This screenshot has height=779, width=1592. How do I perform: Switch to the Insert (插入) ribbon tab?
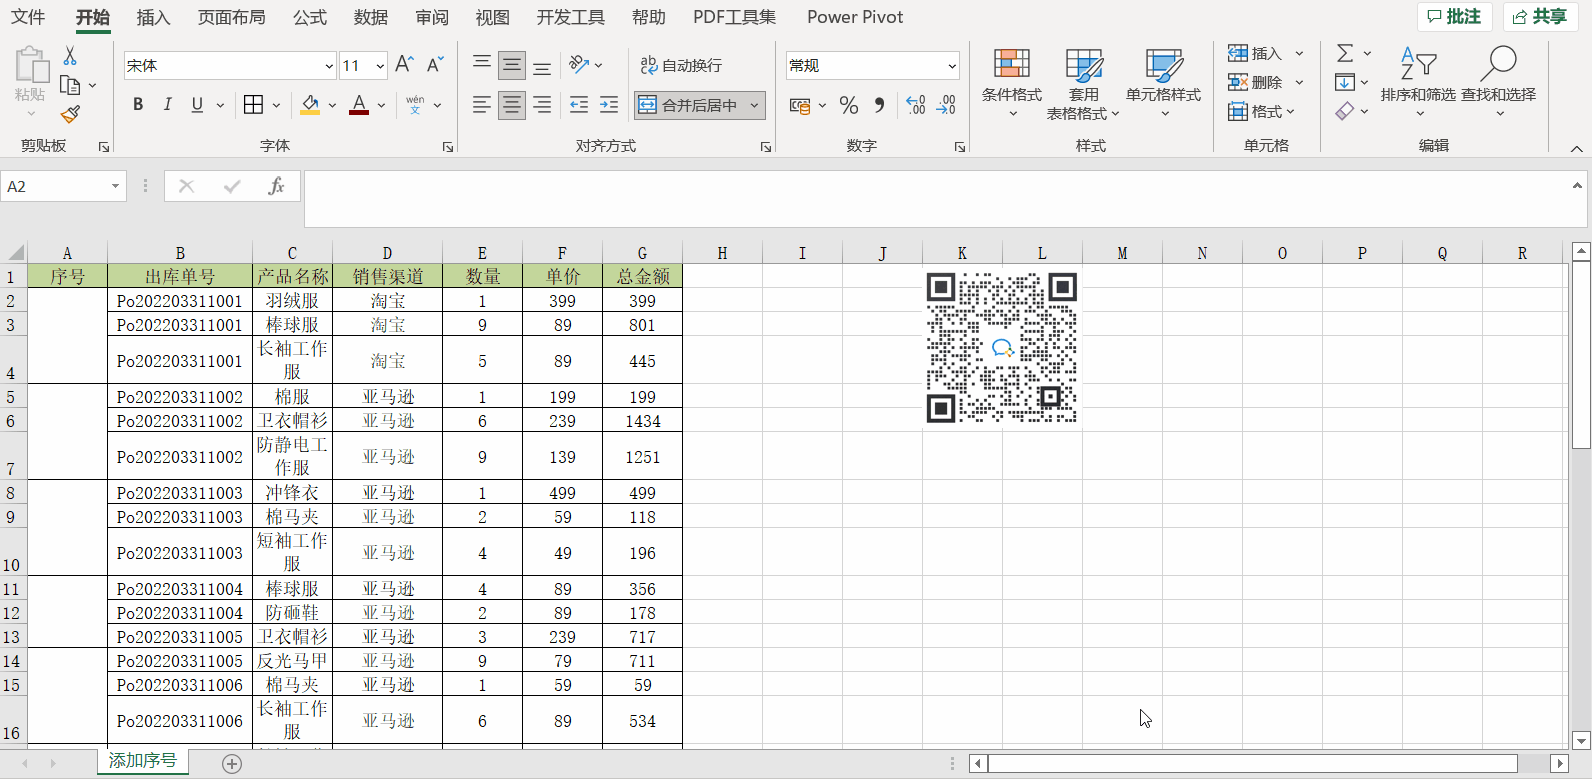153,17
